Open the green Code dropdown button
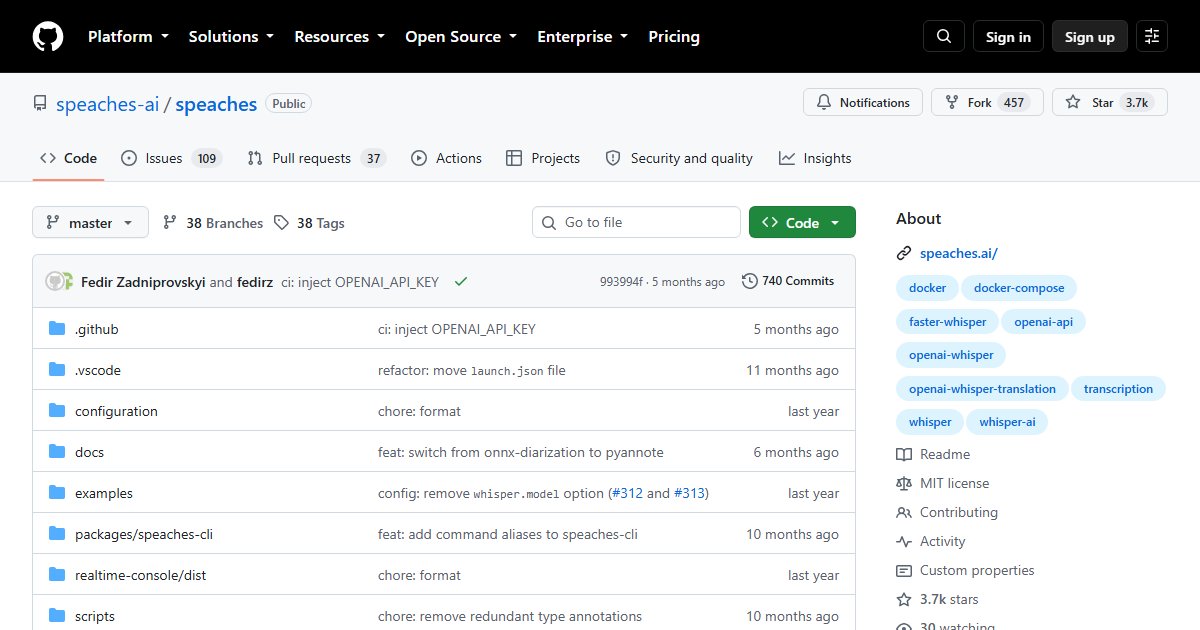 pos(802,223)
